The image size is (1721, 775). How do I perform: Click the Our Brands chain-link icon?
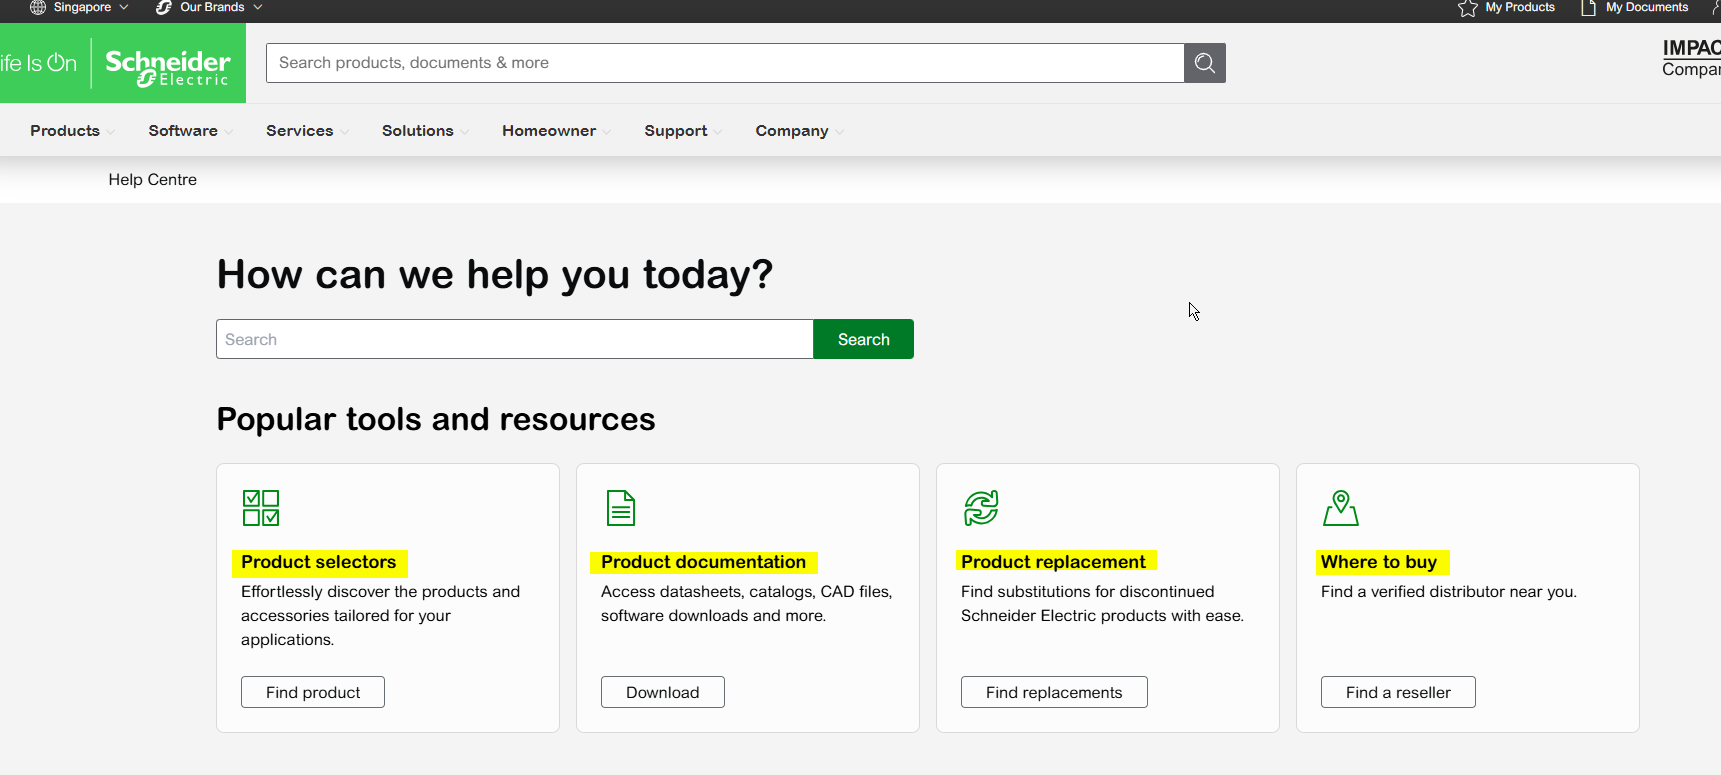(x=164, y=7)
